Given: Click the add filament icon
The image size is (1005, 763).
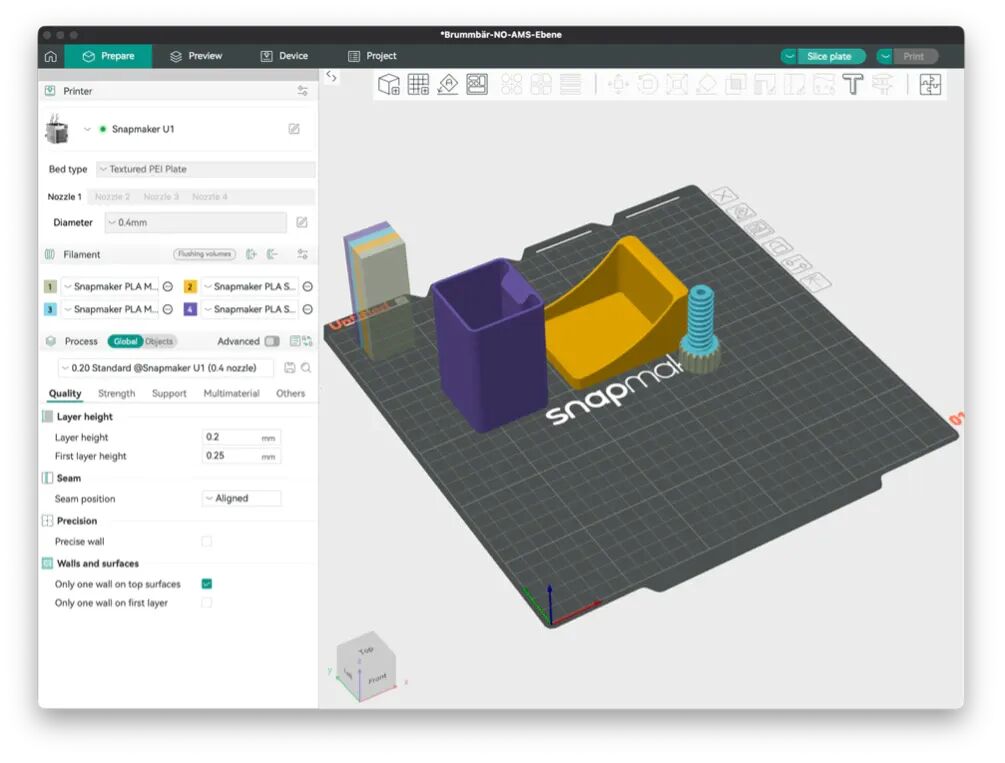Looking at the screenshot, I should (x=251, y=255).
